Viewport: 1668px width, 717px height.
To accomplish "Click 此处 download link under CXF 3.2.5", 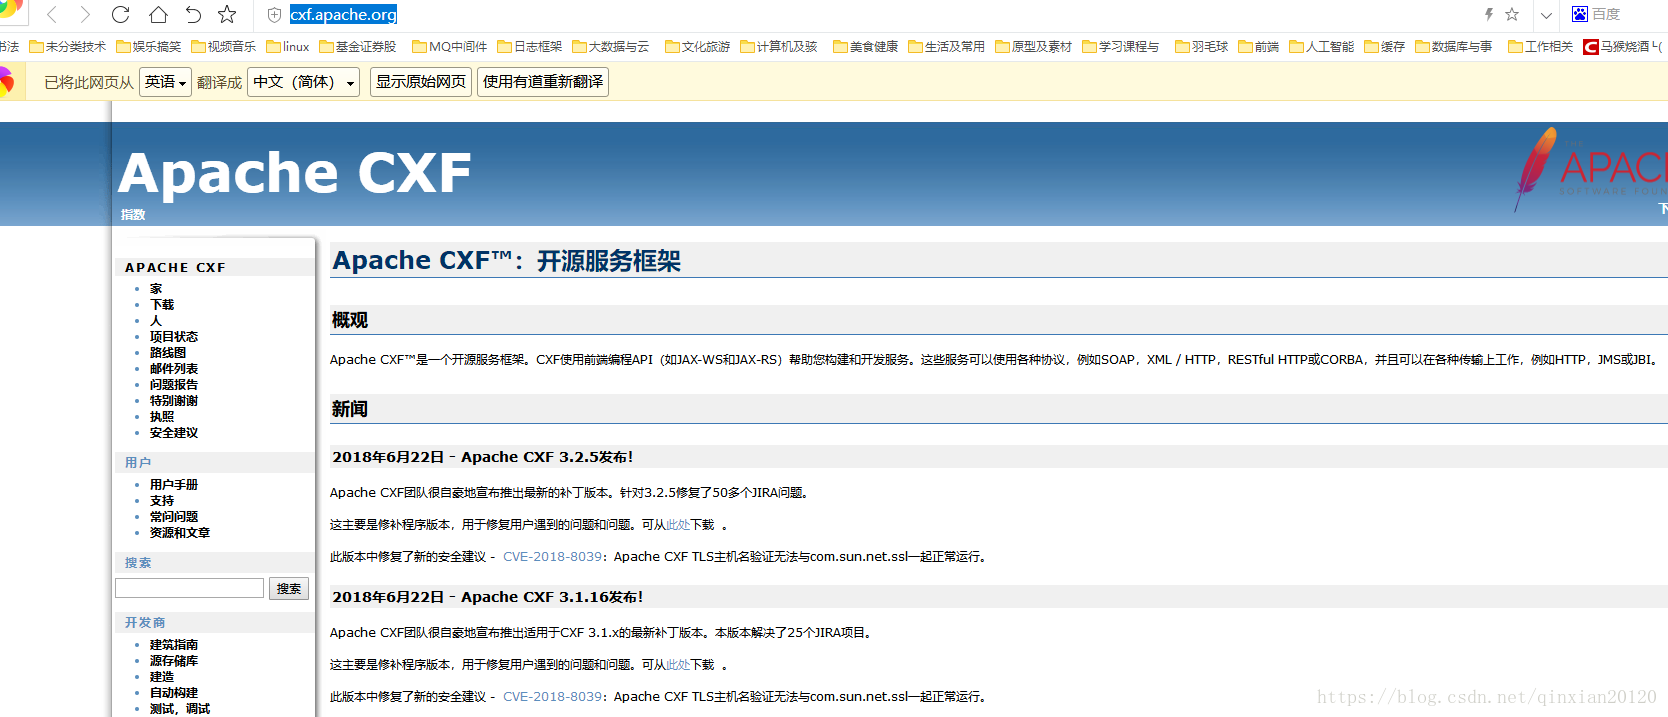I will (x=678, y=525).
